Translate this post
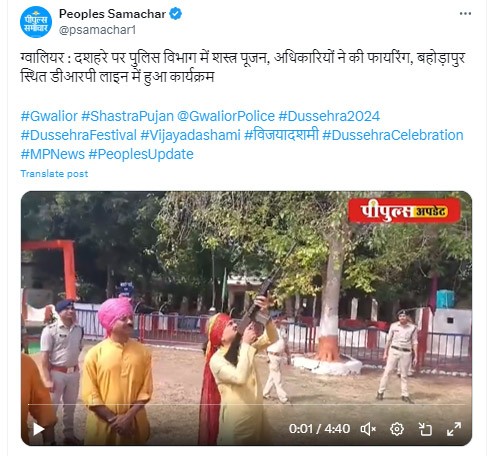The height and width of the screenshot is (456, 504). pos(54,174)
